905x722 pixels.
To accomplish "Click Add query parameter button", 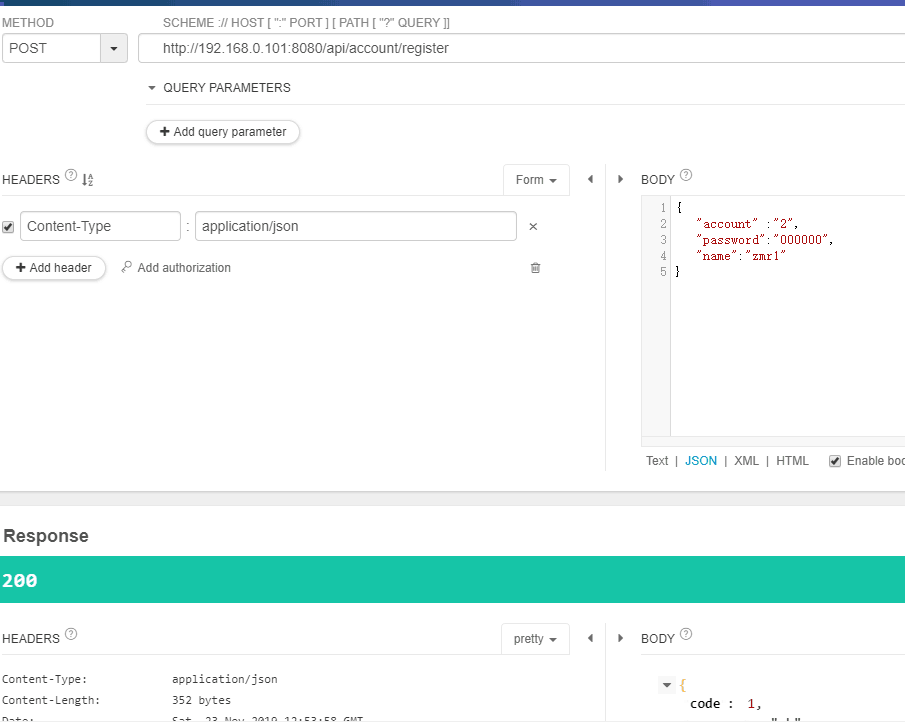I will (223, 132).
